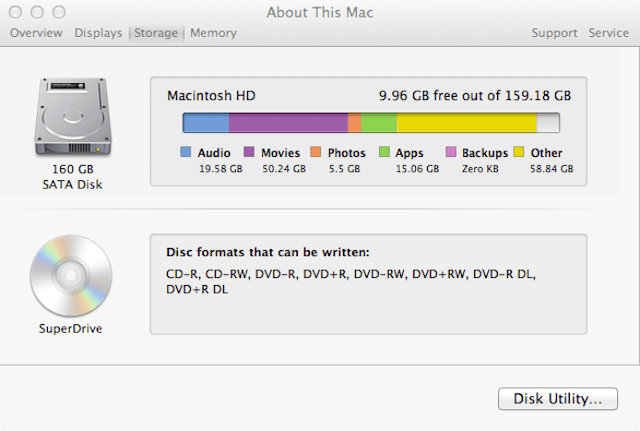
Task: Click the yellow Other legend square
Action: 519,152
